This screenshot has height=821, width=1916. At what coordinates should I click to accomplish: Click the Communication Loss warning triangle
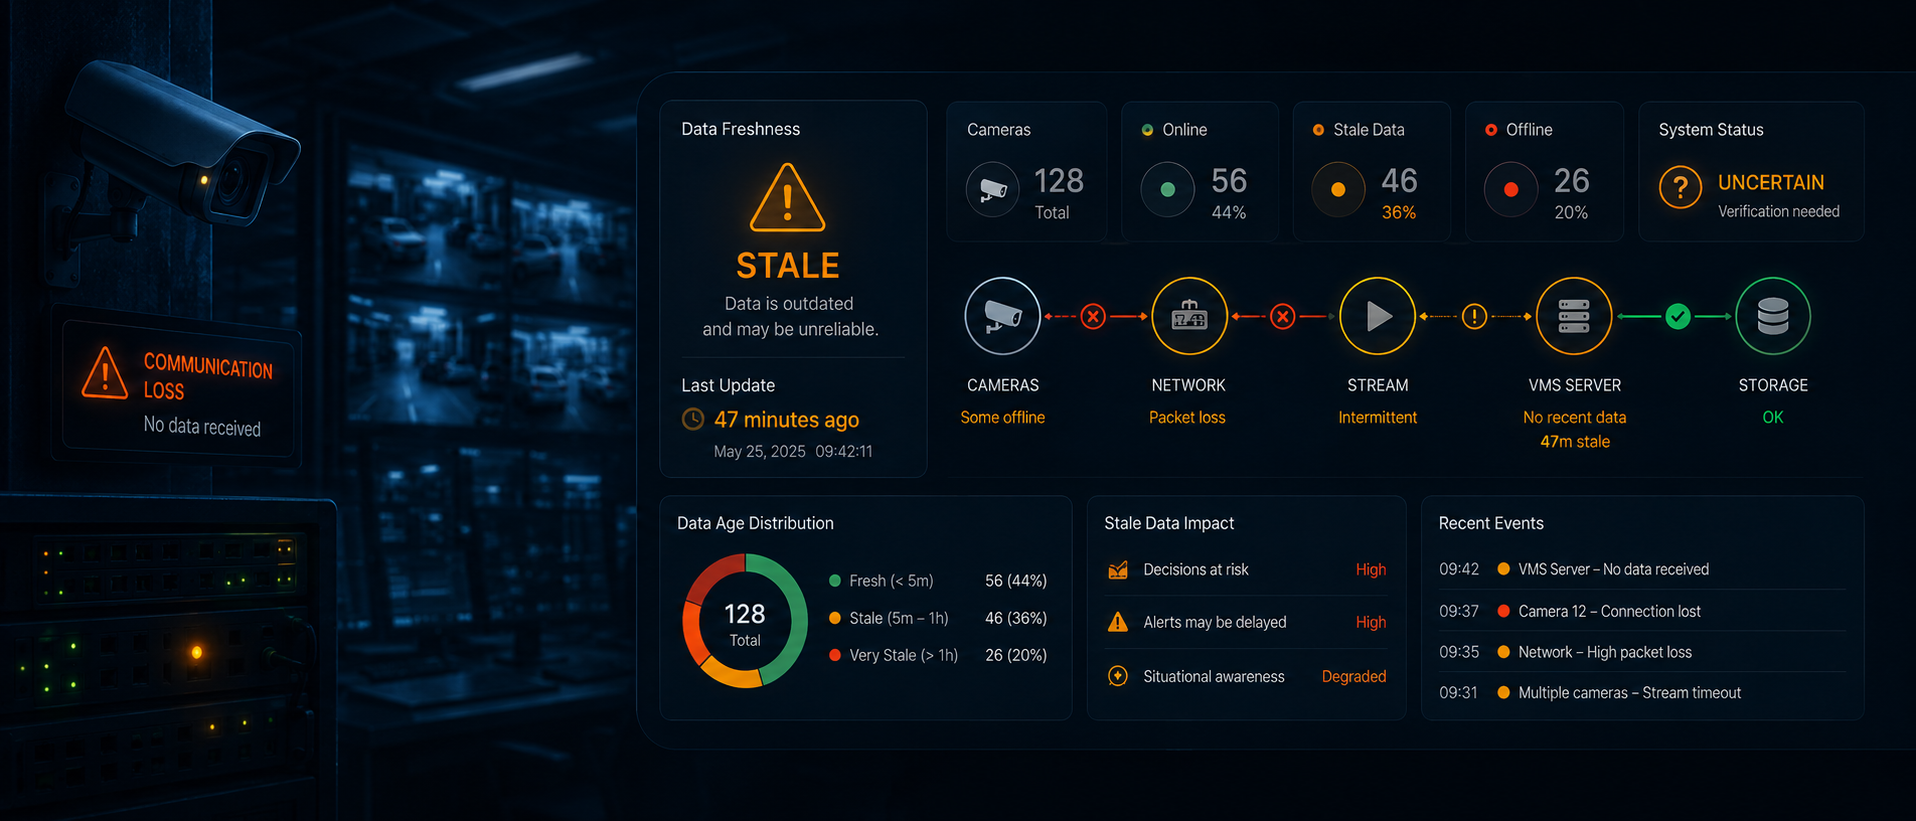(x=104, y=373)
